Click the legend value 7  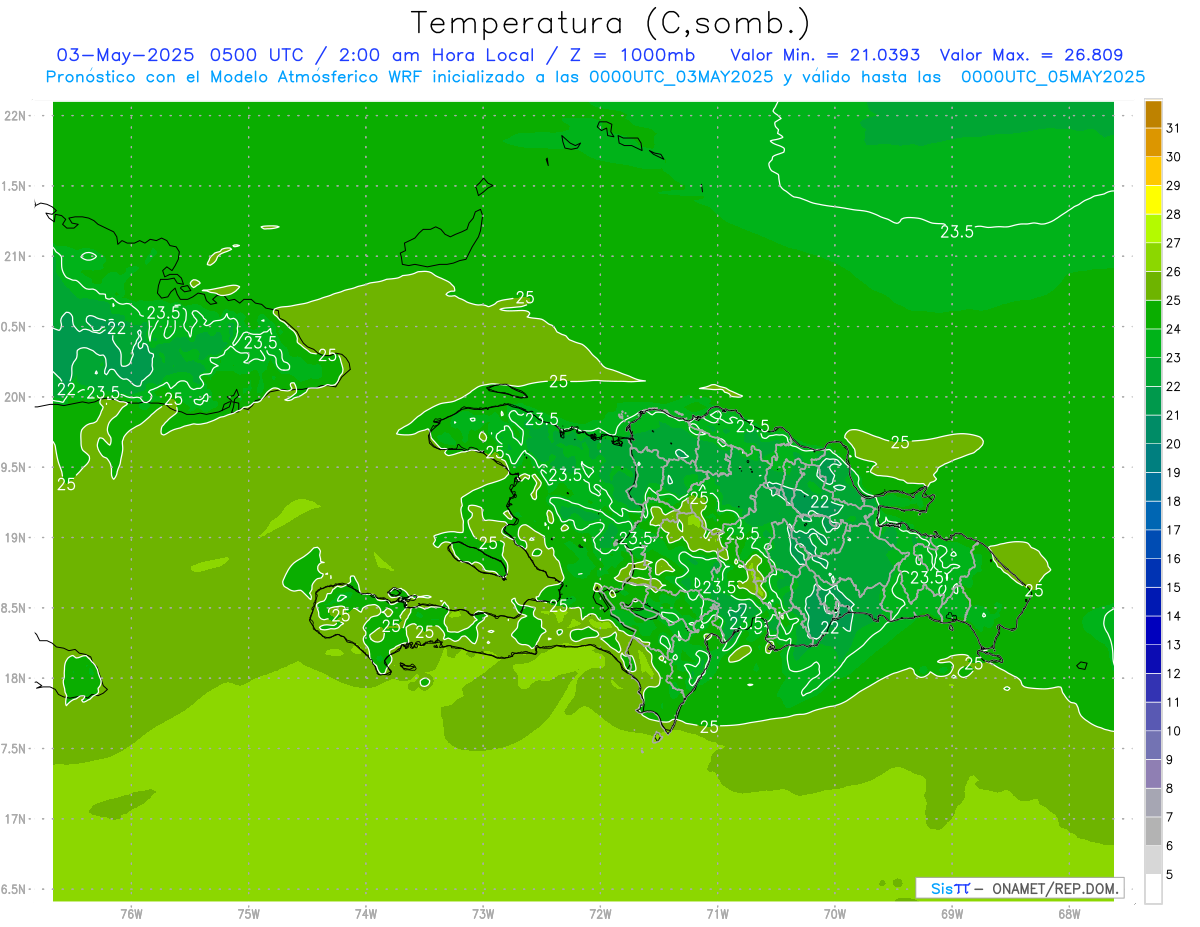[1170, 818]
